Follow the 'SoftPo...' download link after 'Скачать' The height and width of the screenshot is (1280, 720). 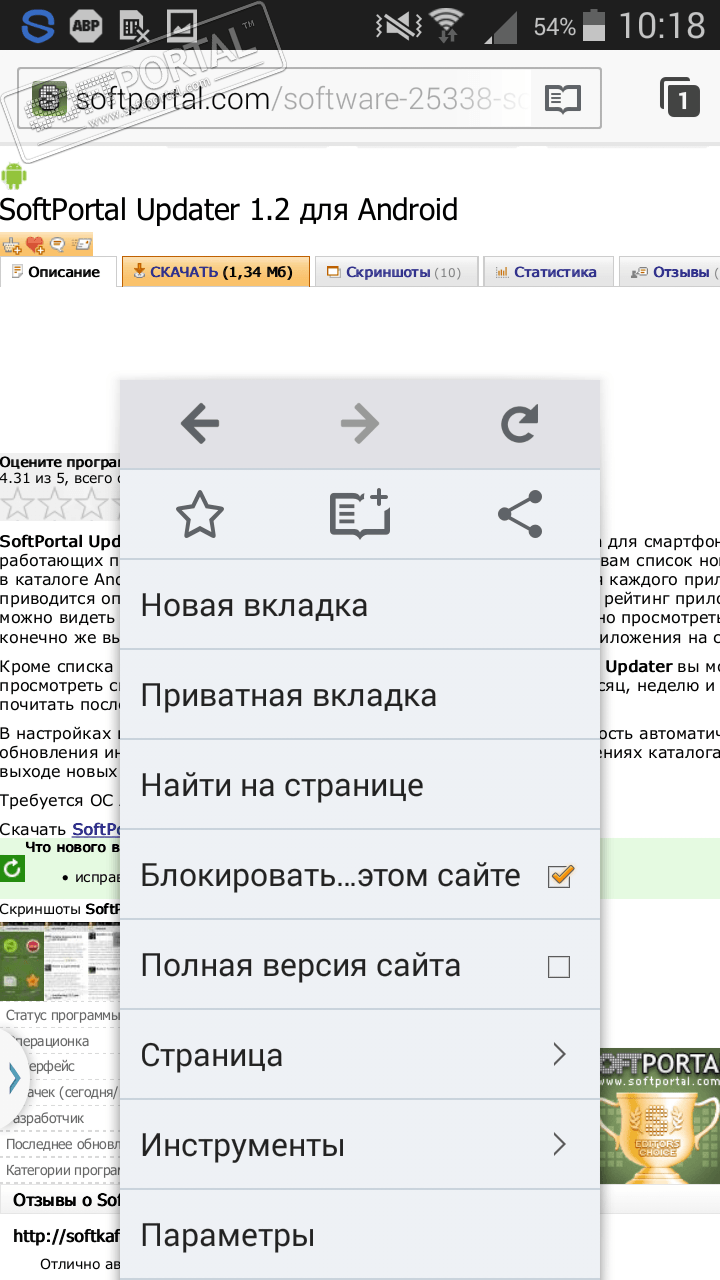click(96, 829)
